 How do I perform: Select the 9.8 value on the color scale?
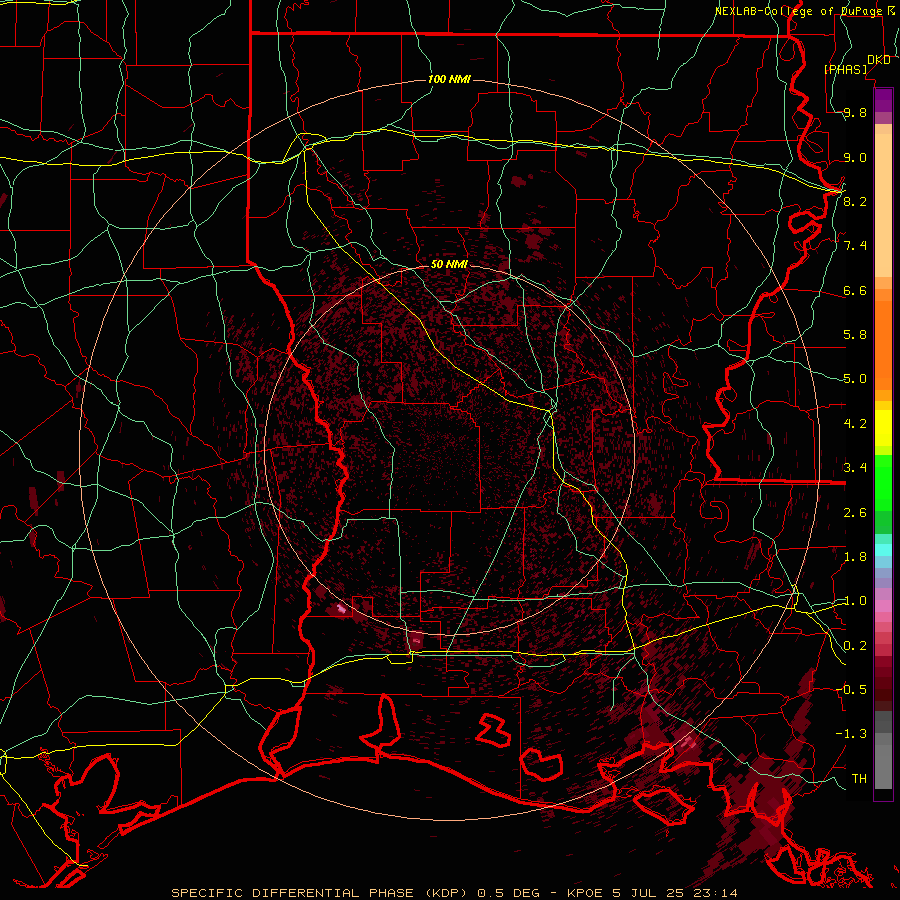click(855, 112)
